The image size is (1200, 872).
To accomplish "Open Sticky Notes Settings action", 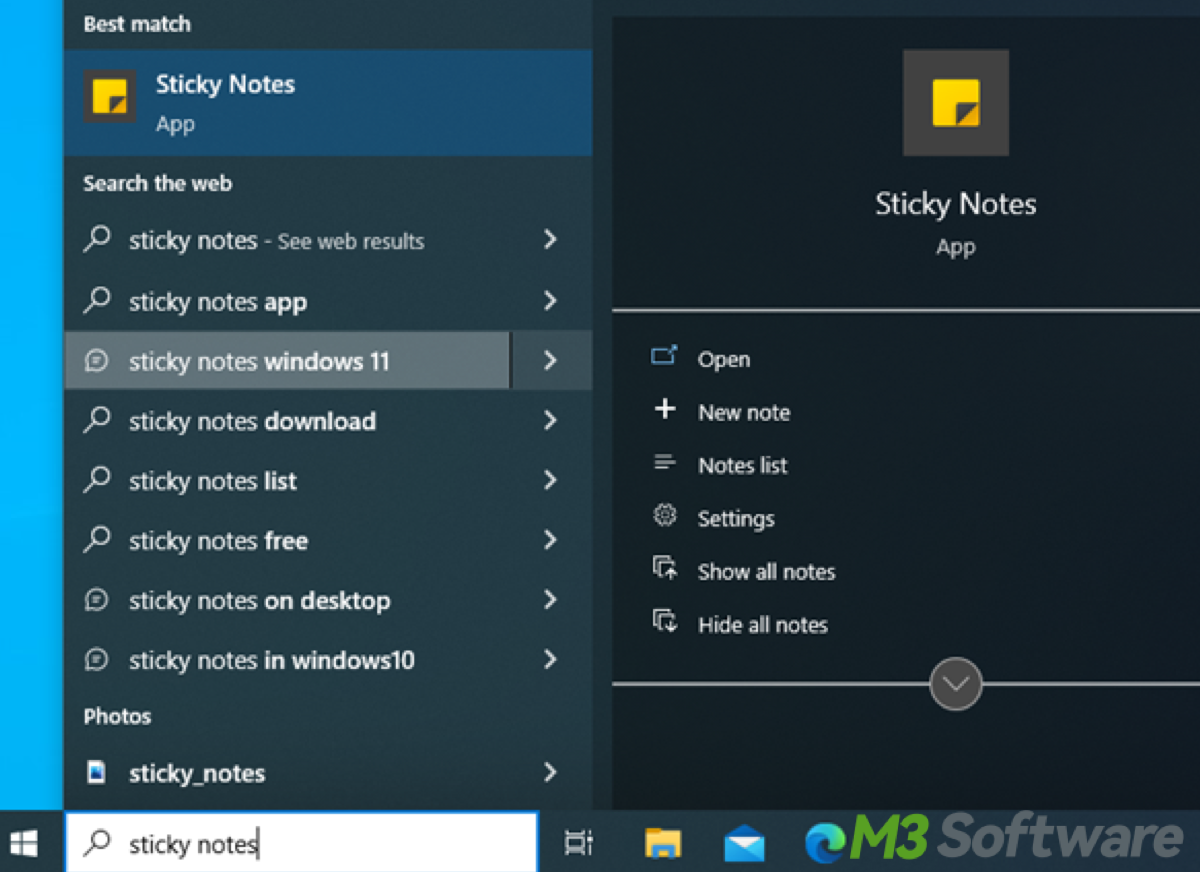I will point(736,519).
